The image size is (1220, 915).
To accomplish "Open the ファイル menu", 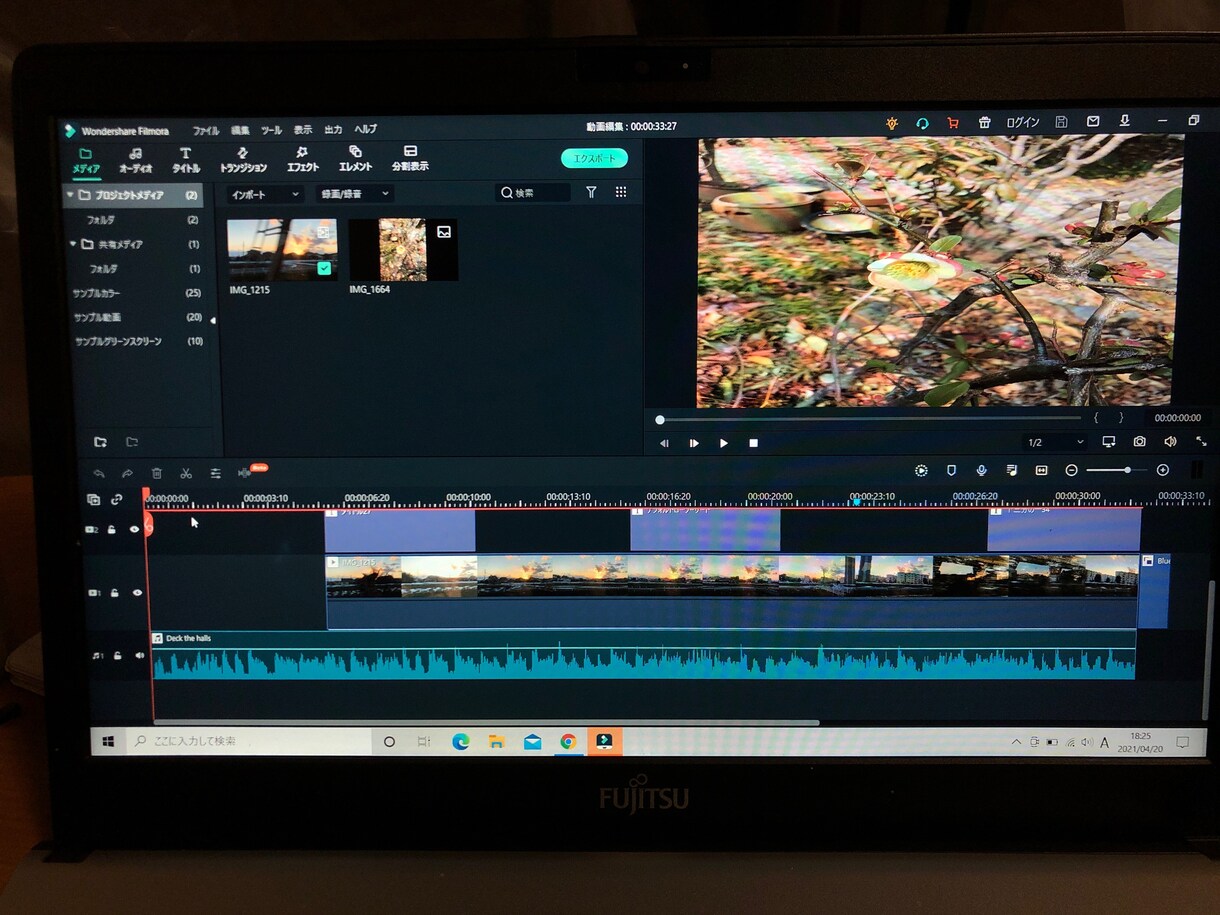I will (x=206, y=130).
